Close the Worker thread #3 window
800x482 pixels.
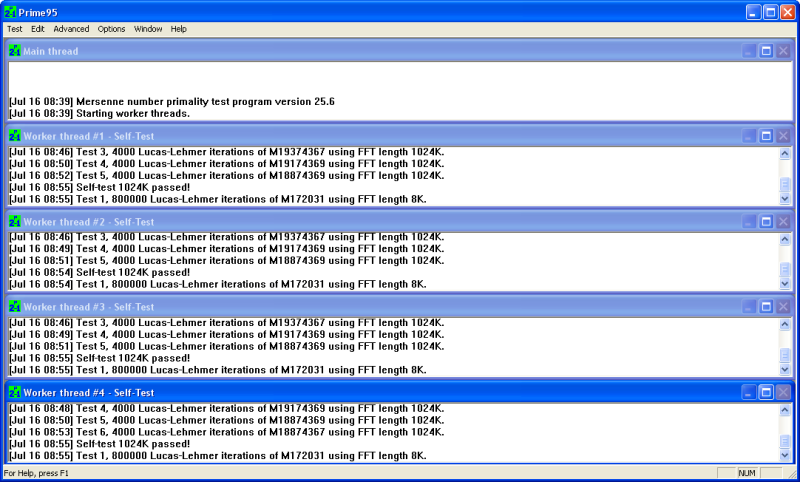(x=783, y=307)
